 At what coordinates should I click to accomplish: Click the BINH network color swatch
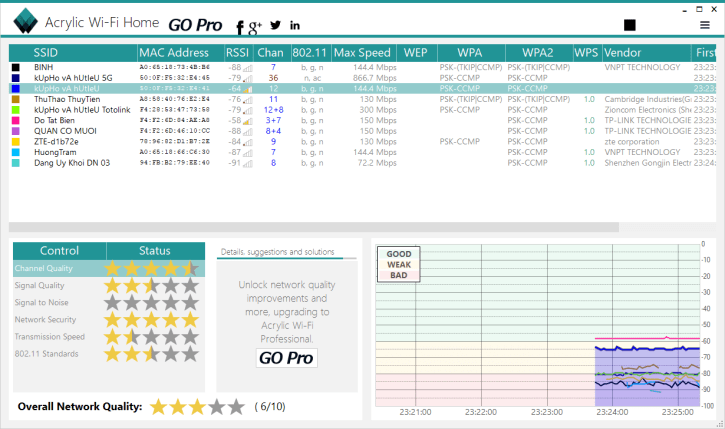click(x=16, y=67)
